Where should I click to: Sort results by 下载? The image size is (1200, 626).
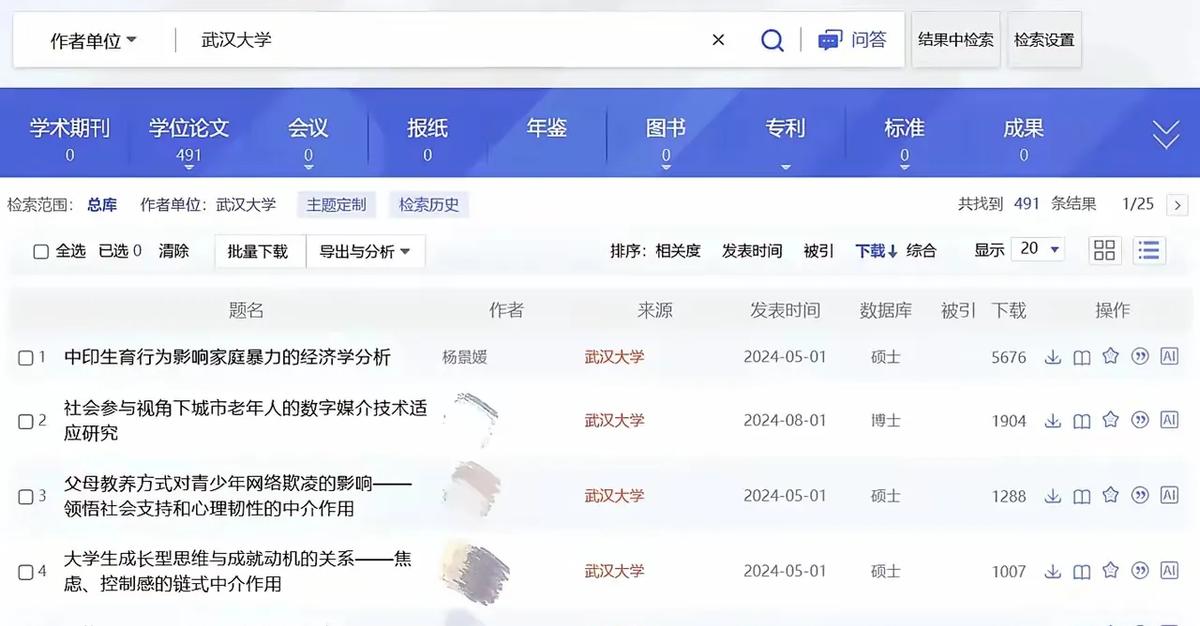point(876,251)
